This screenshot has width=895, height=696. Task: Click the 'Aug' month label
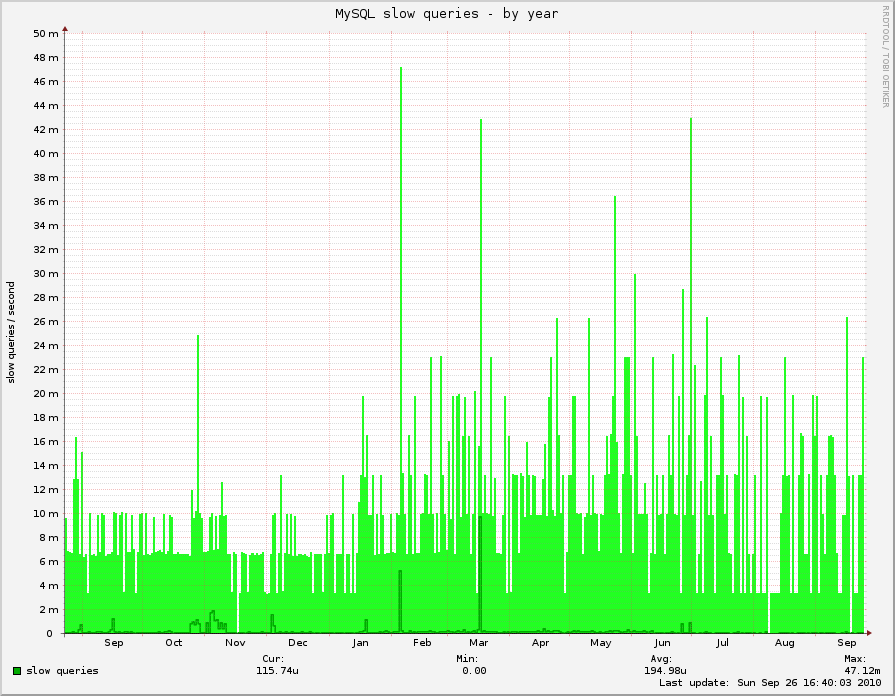pyautogui.click(x=784, y=643)
